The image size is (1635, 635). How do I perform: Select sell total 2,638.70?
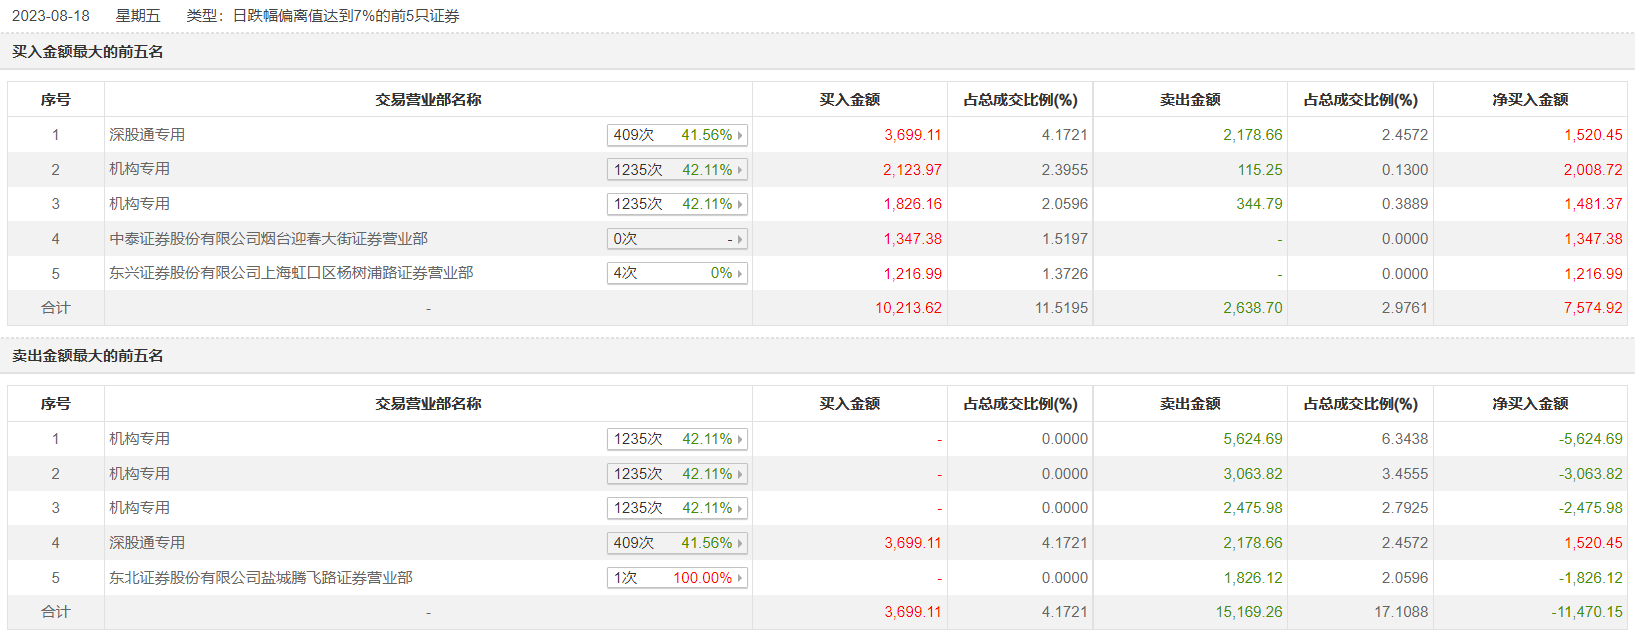(x=1252, y=308)
